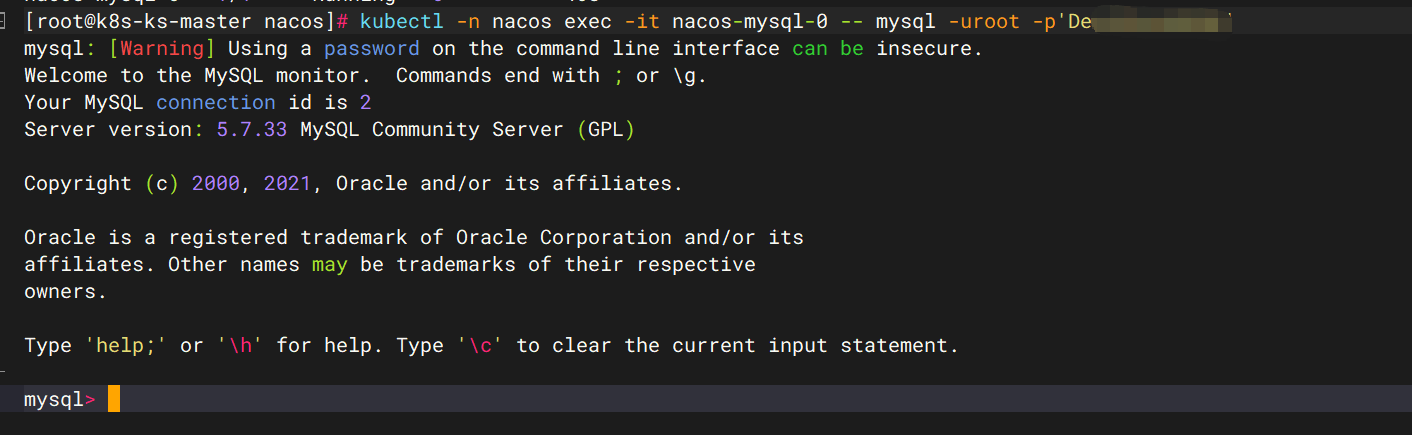Click the red Warning text
Image resolution: width=1412 pixels, height=435 pixels.
pyautogui.click(x=162, y=48)
